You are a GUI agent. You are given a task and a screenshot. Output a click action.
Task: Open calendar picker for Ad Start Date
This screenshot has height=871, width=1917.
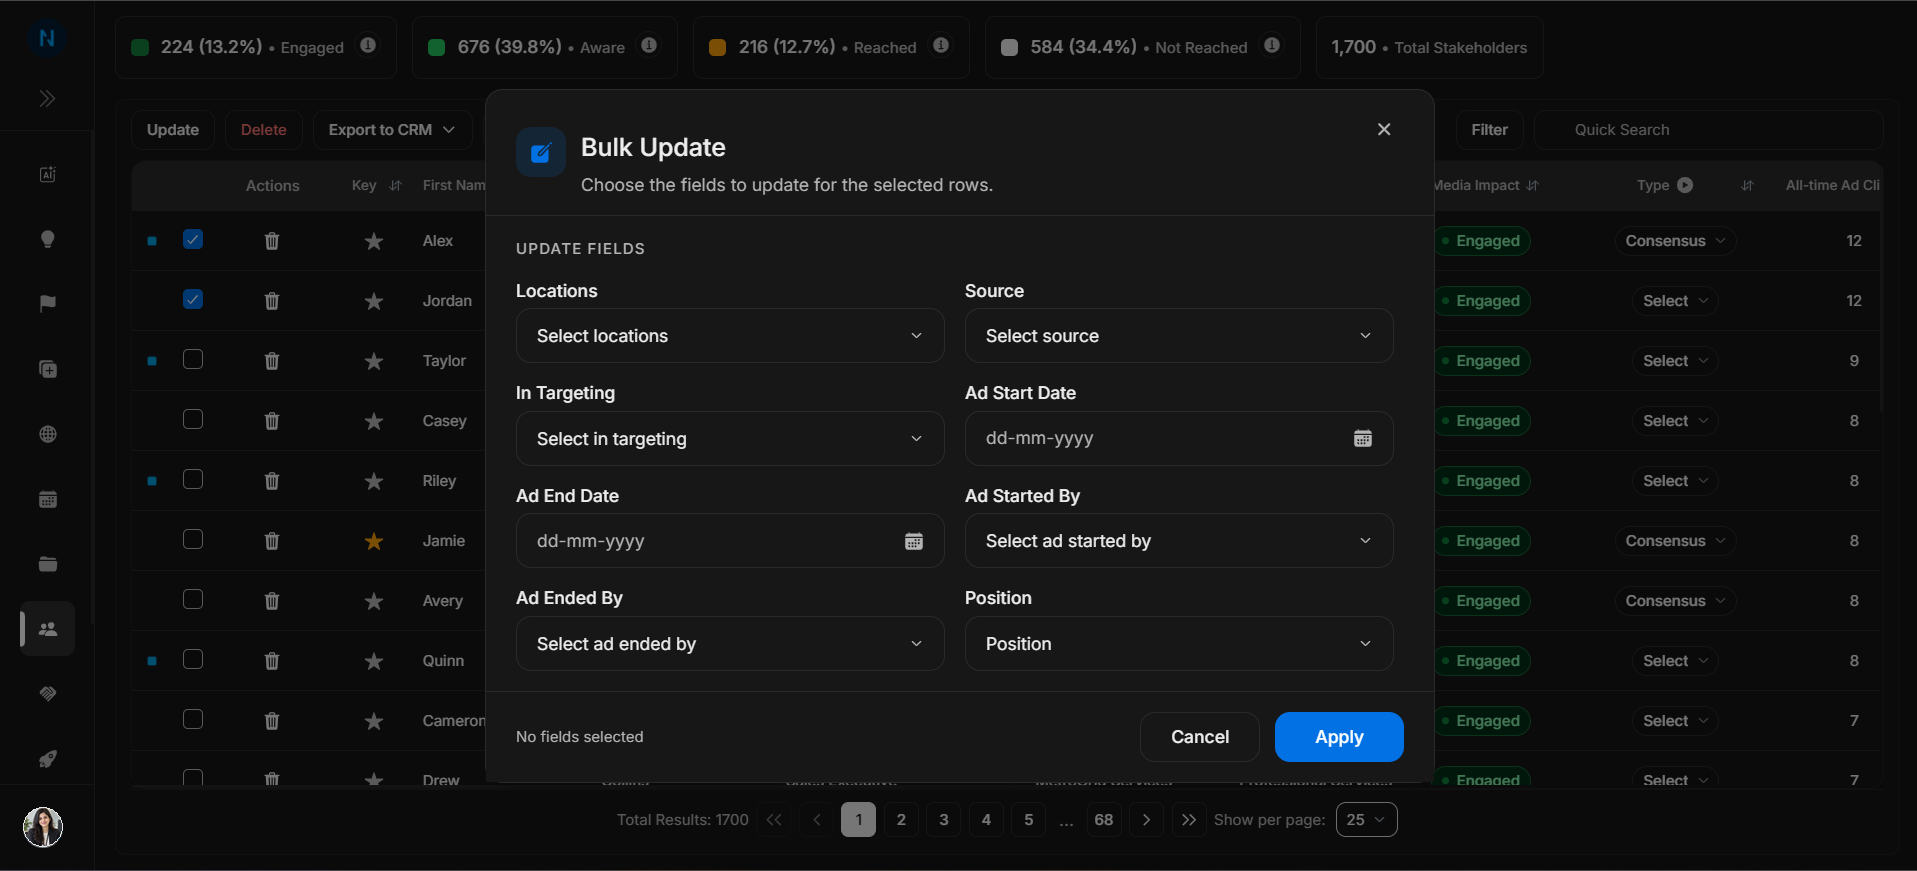click(1363, 438)
